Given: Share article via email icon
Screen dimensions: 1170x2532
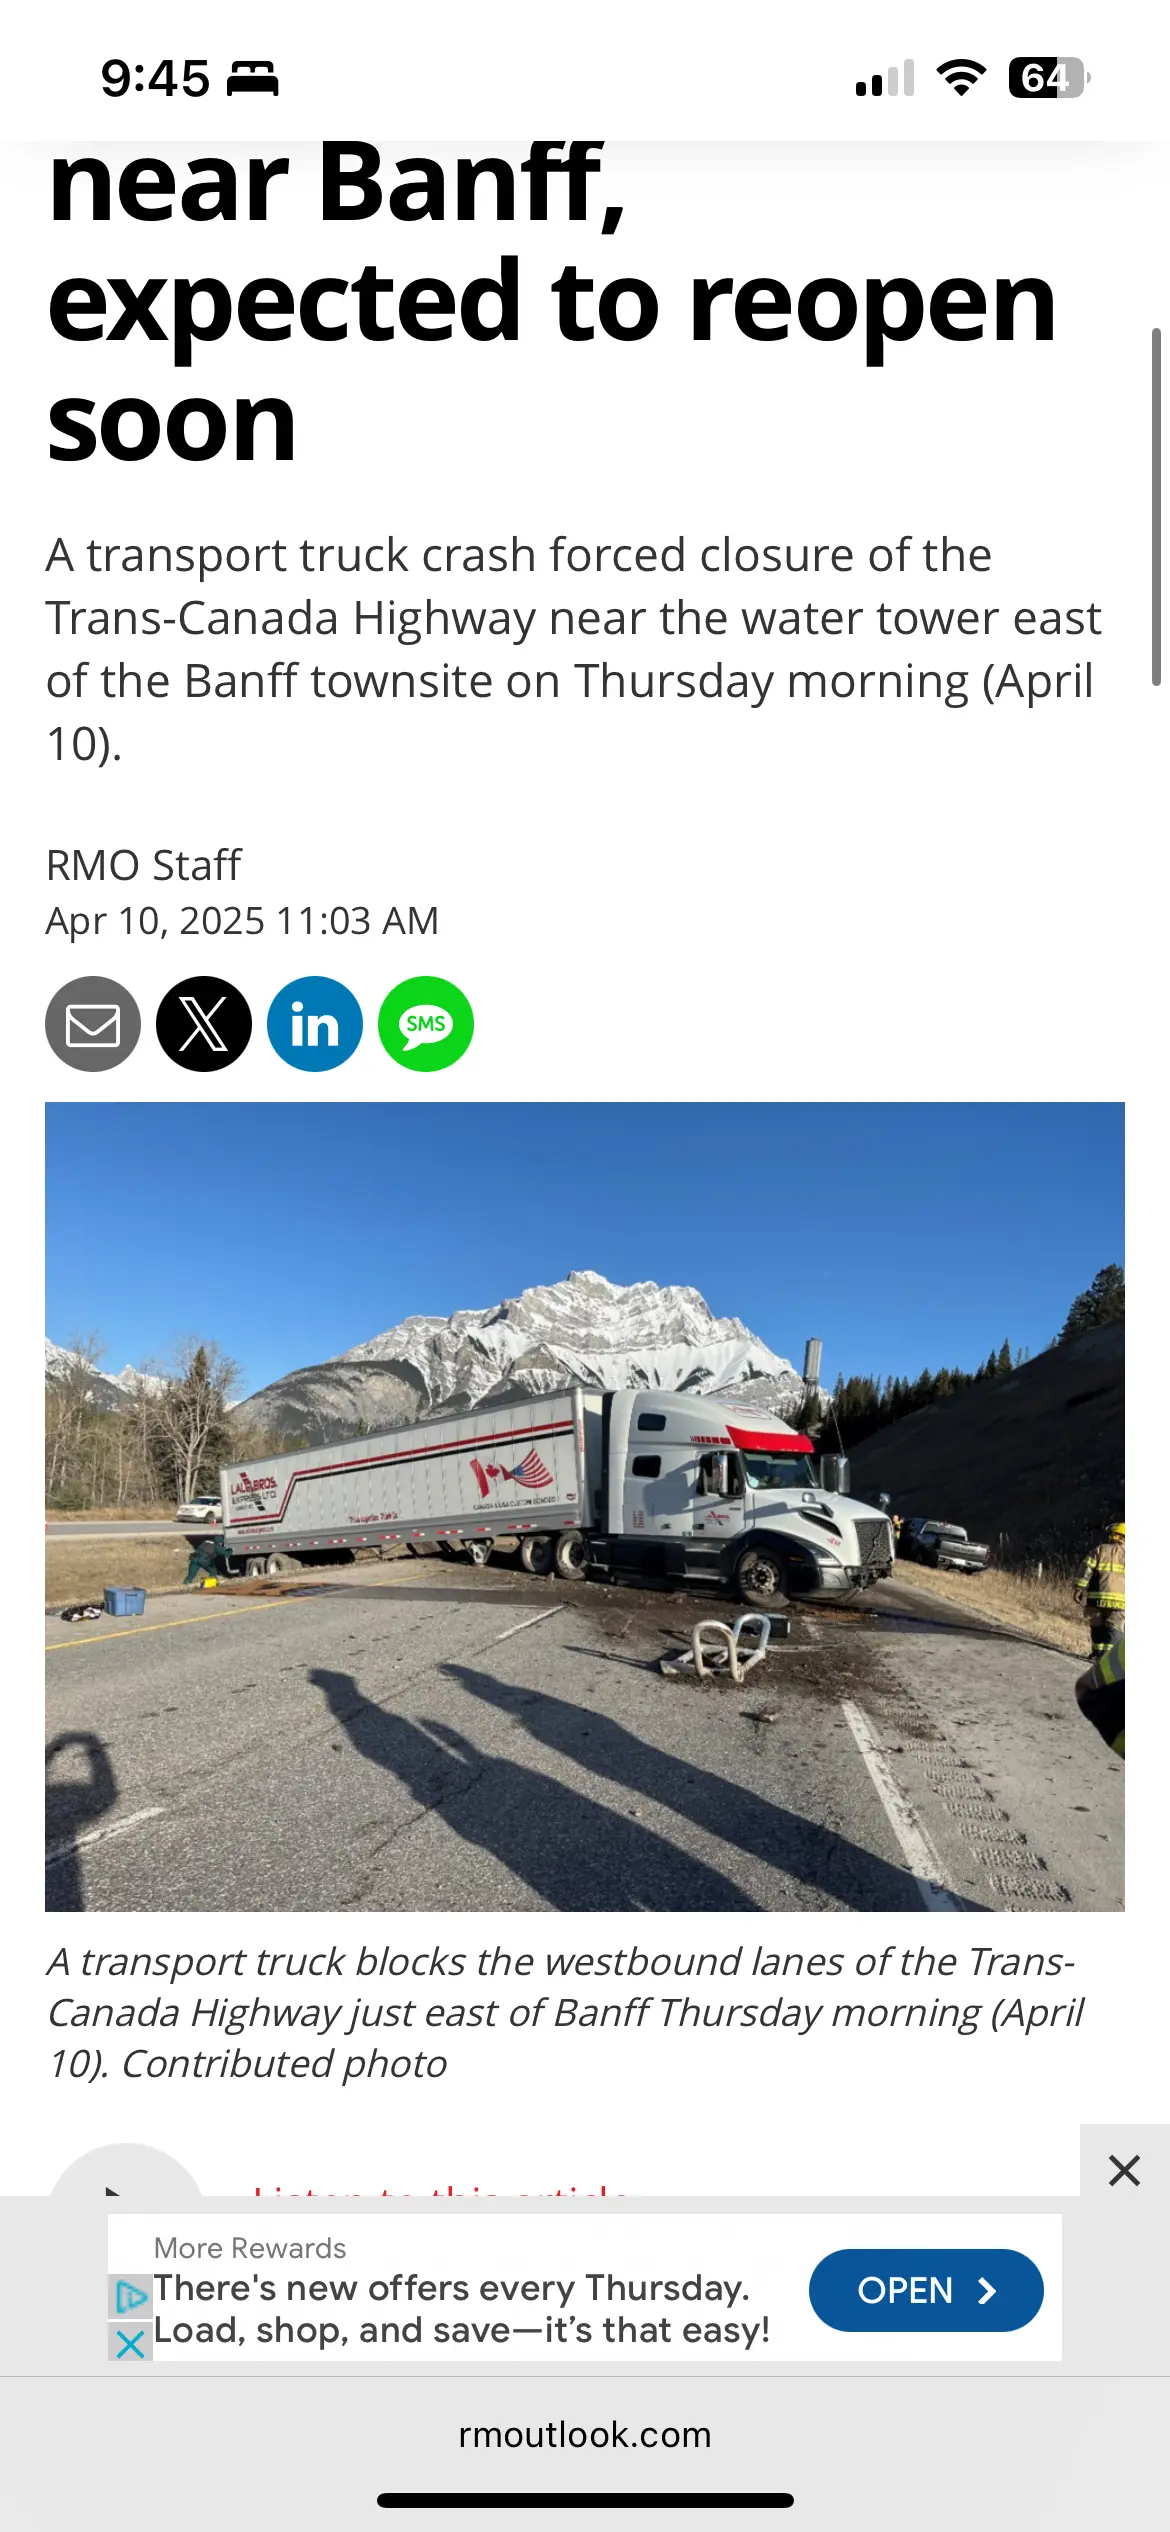Looking at the screenshot, I should coord(93,1024).
